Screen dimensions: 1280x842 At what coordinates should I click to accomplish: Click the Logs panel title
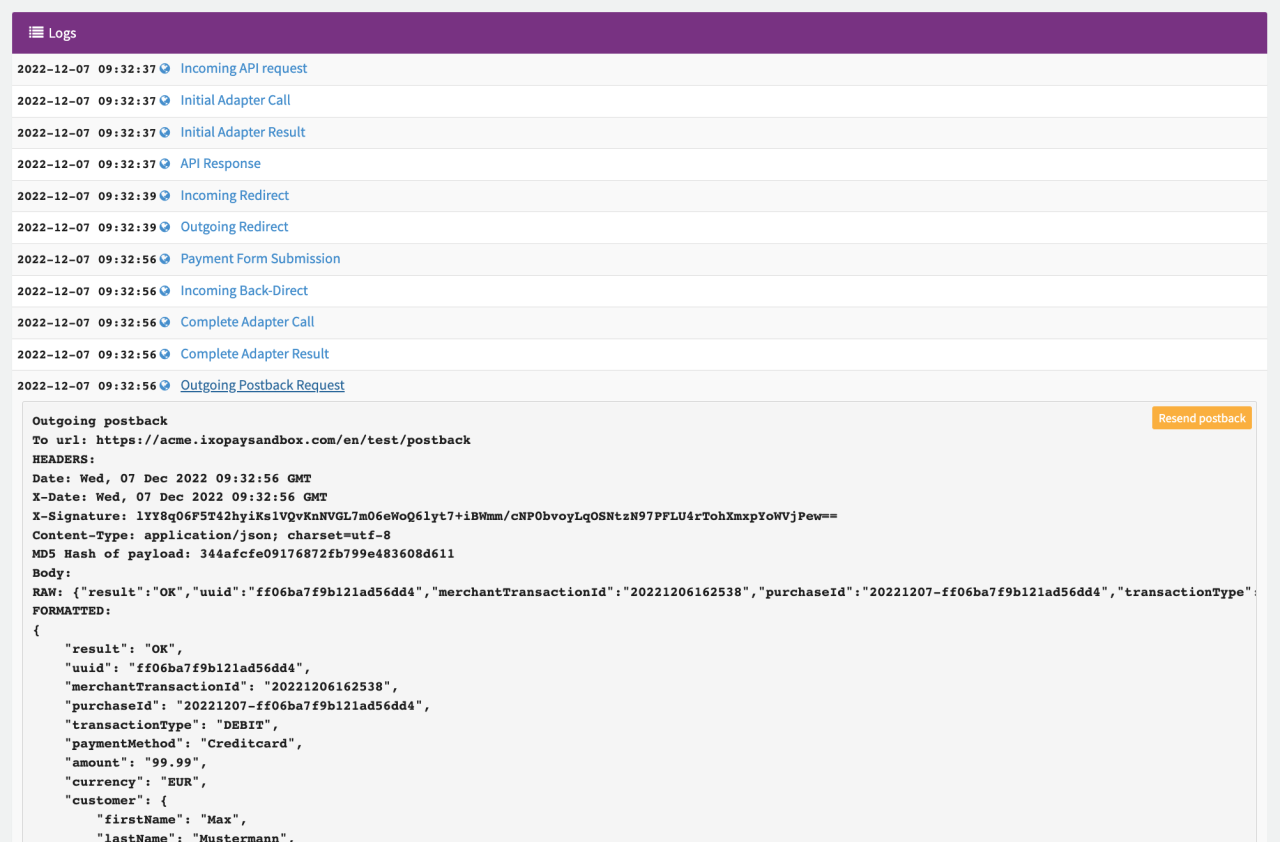click(62, 33)
